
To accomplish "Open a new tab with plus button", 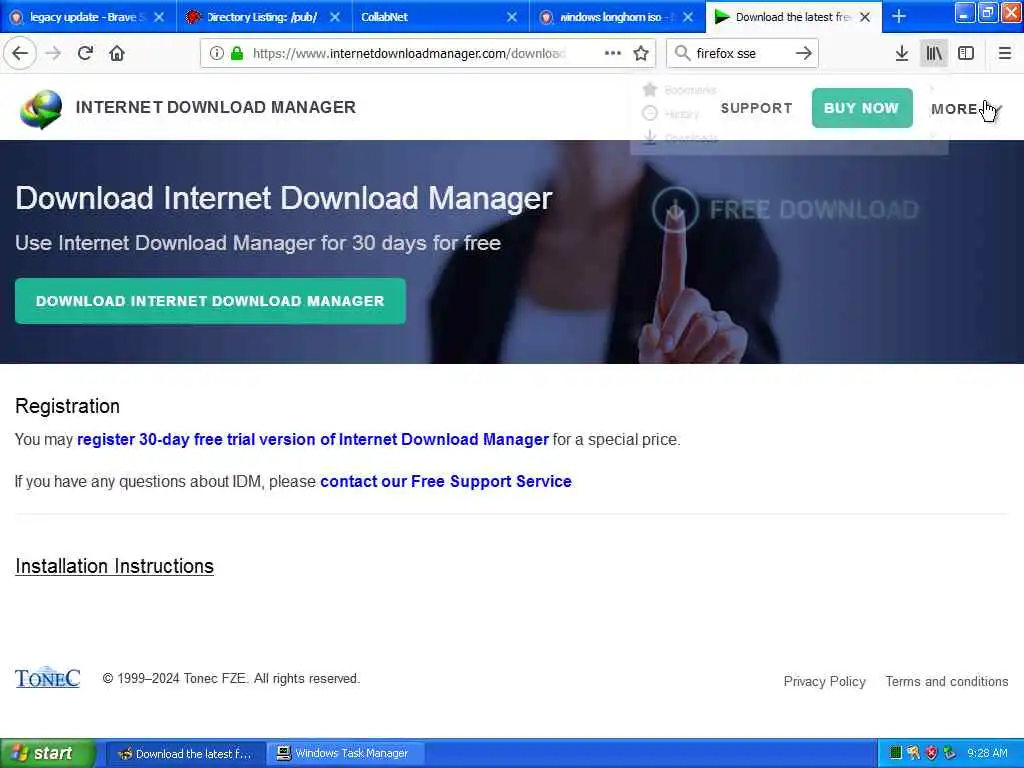I will coord(899,17).
